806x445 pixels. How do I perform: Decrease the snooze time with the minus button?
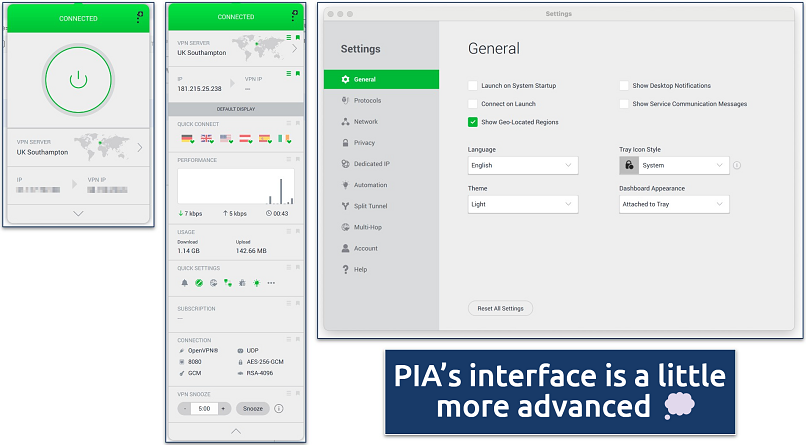pyautogui.click(x=185, y=409)
